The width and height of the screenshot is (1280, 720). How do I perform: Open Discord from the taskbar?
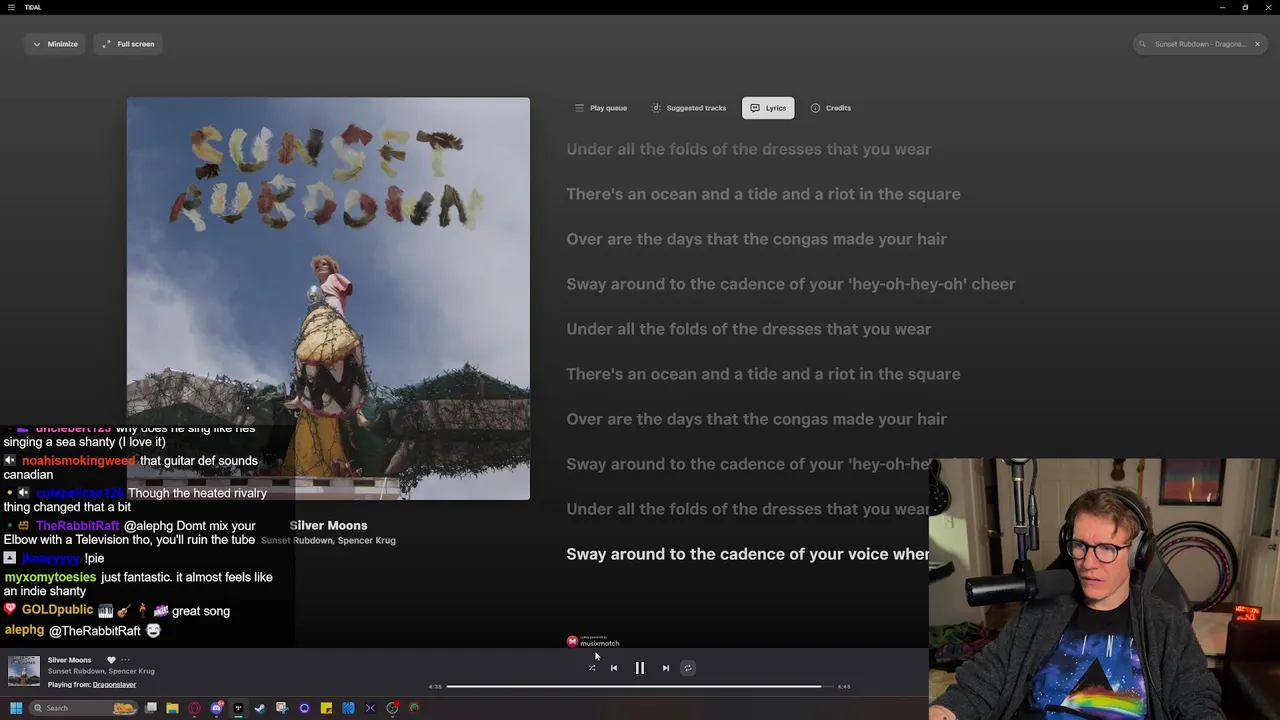tap(216, 708)
